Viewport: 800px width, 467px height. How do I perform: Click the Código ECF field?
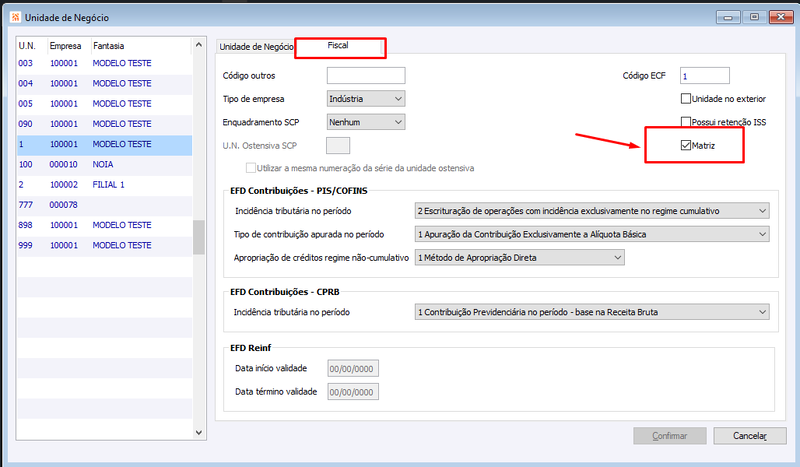point(705,76)
